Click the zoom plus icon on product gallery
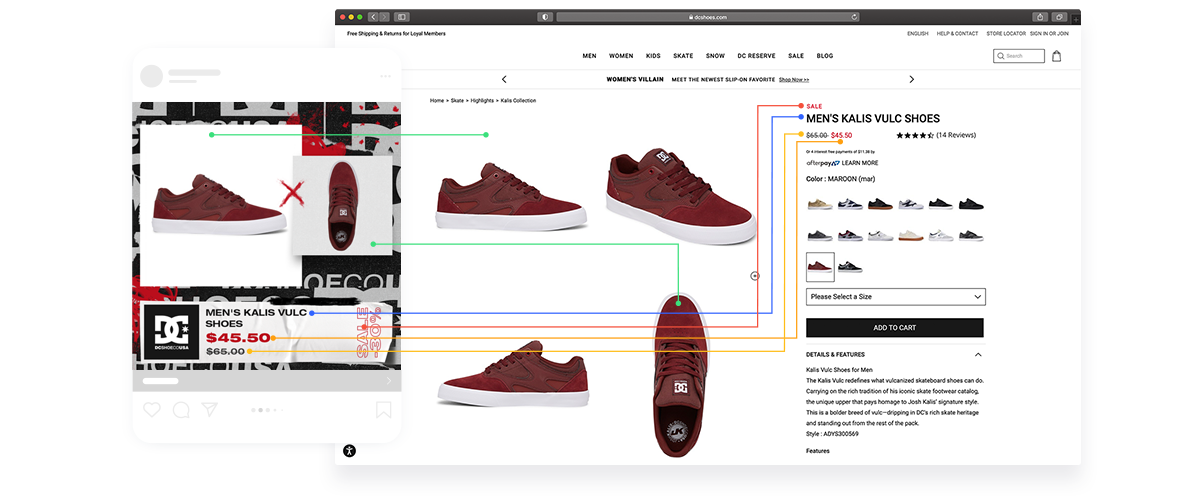 (755, 276)
